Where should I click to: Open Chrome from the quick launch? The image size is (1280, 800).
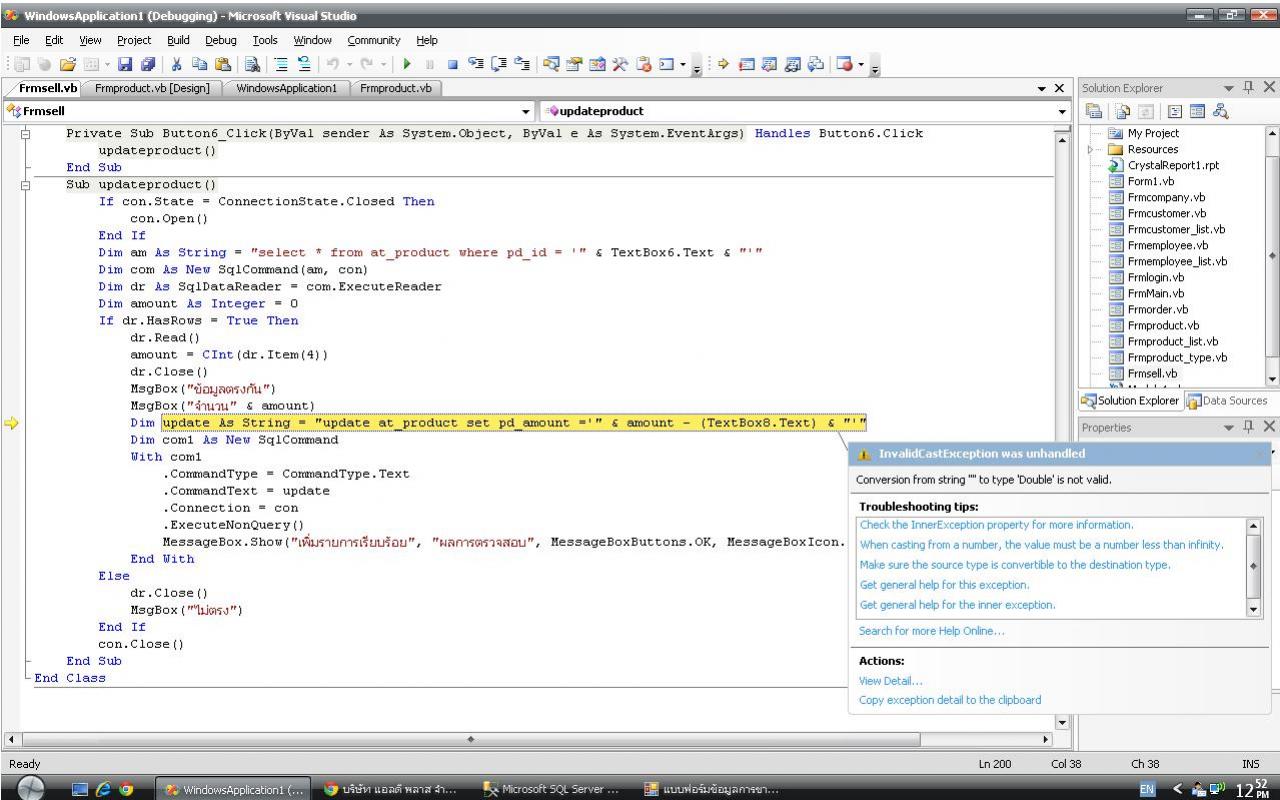127,788
